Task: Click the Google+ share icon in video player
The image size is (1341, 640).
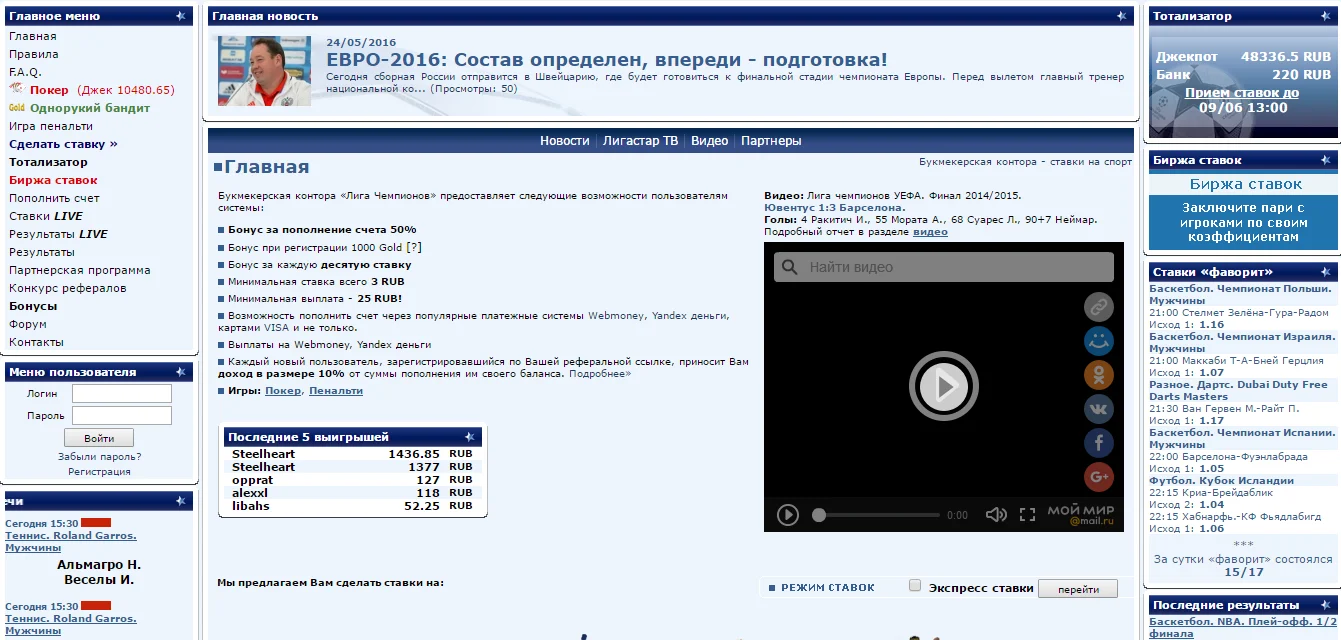Action: coord(1099,477)
